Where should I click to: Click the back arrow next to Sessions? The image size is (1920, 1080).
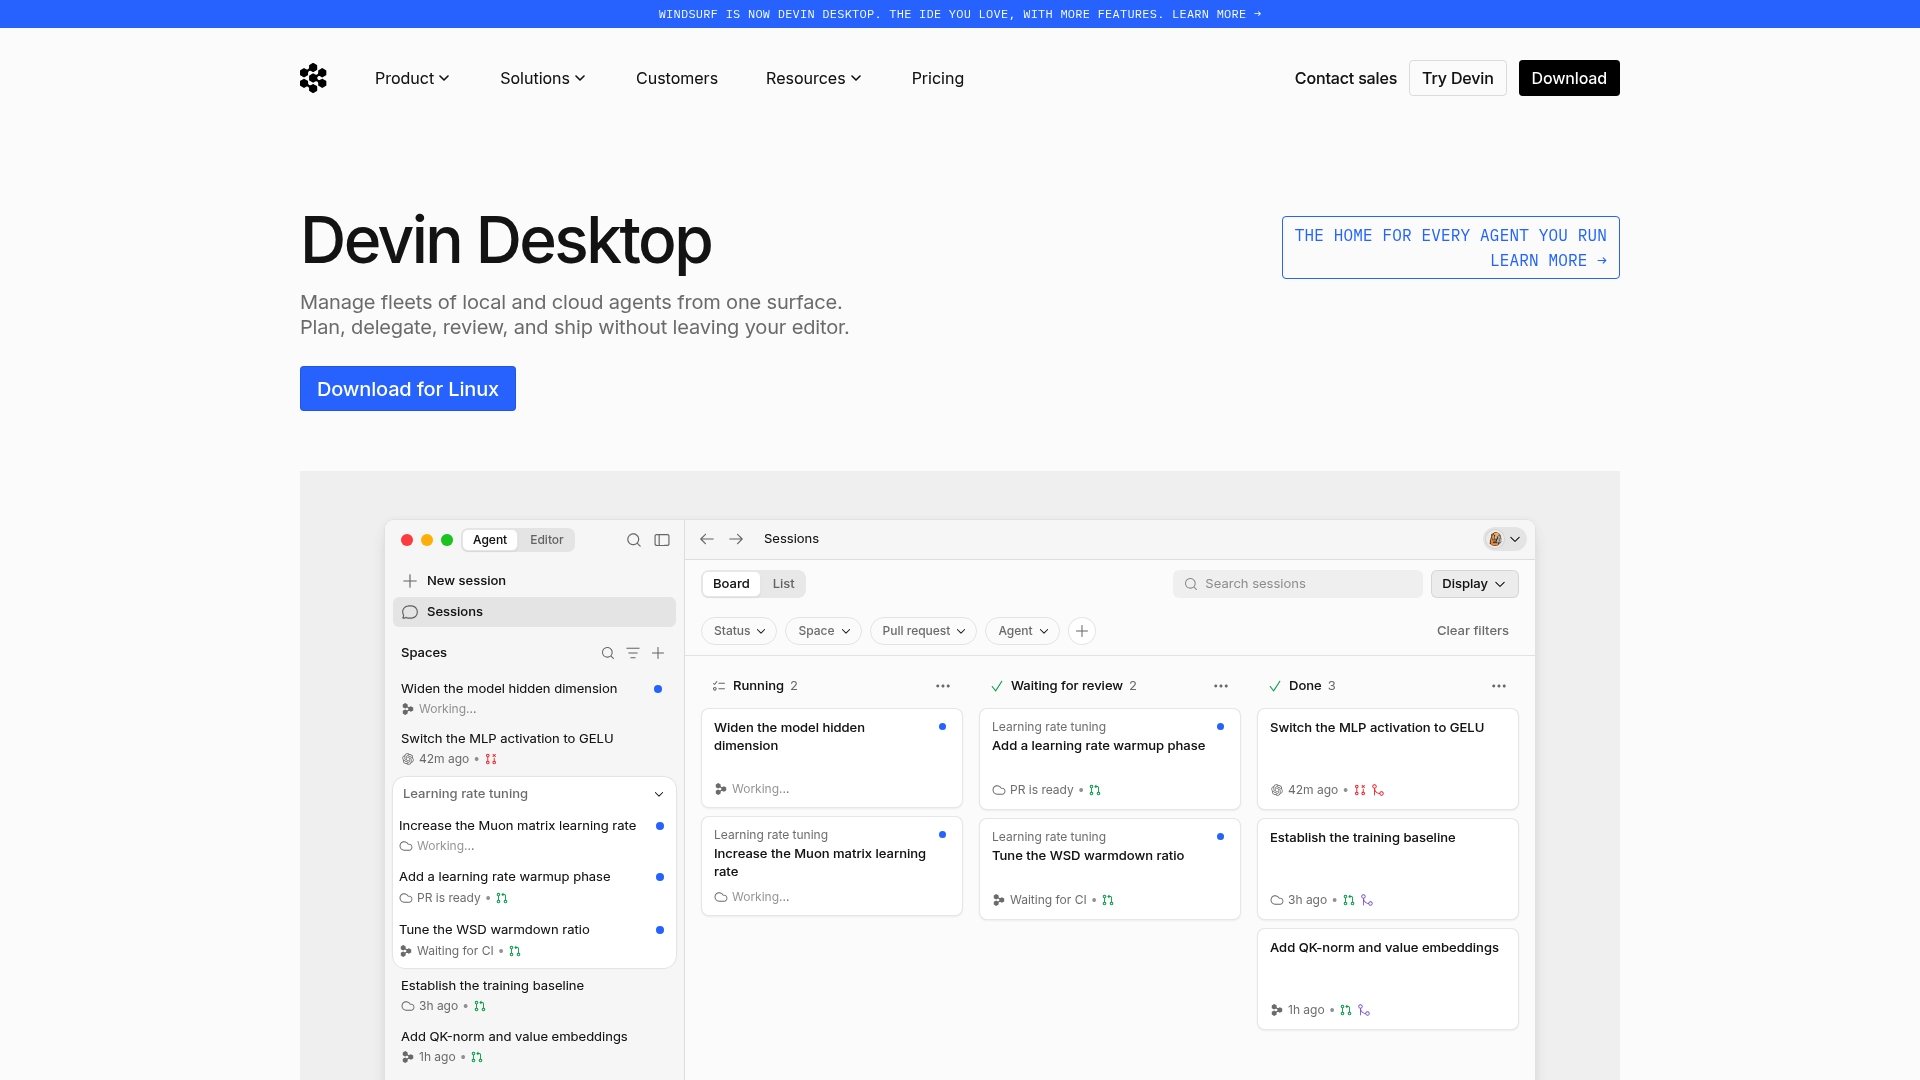[707, 539]
